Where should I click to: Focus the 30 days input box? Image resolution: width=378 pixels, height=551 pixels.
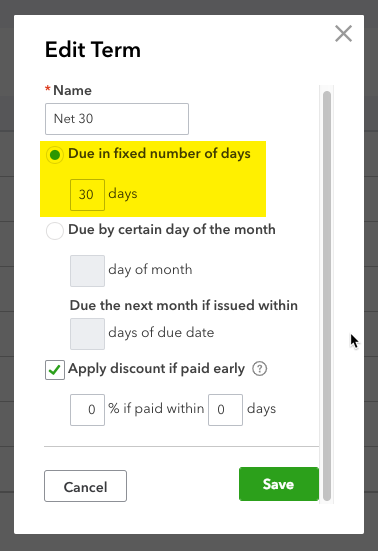[x=87, y=195]
